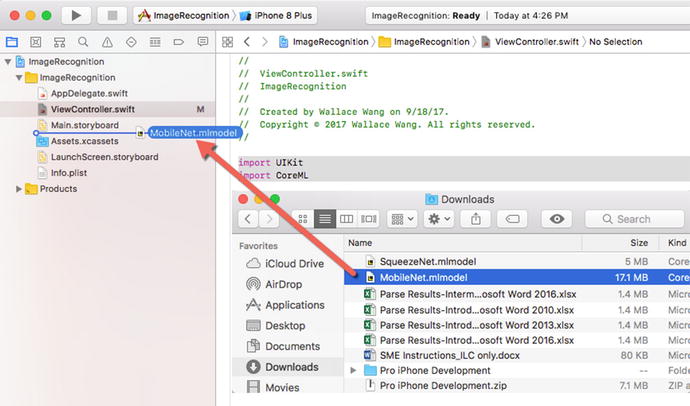The height and width of the screenshot is (406, 690).
Task: Show the Project navigator folder icon
Action: [12, 42]
